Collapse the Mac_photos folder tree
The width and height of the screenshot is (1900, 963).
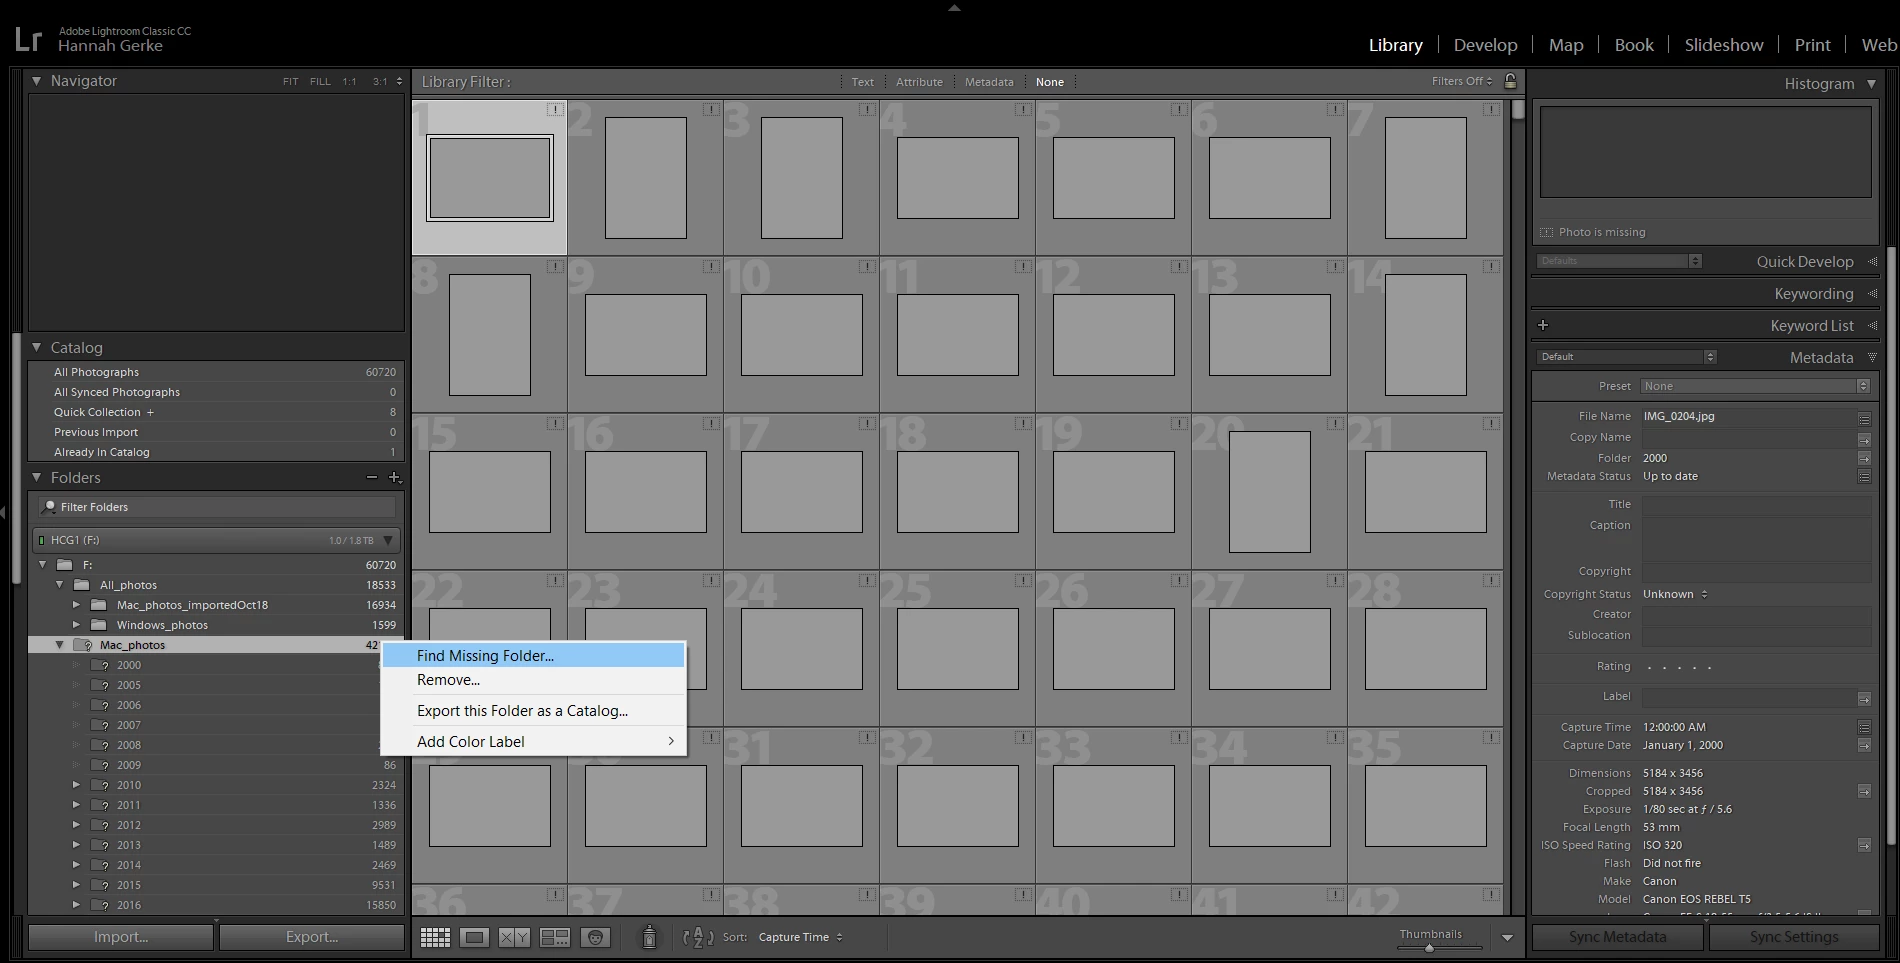pyautogui.click(x=60, y=645)
